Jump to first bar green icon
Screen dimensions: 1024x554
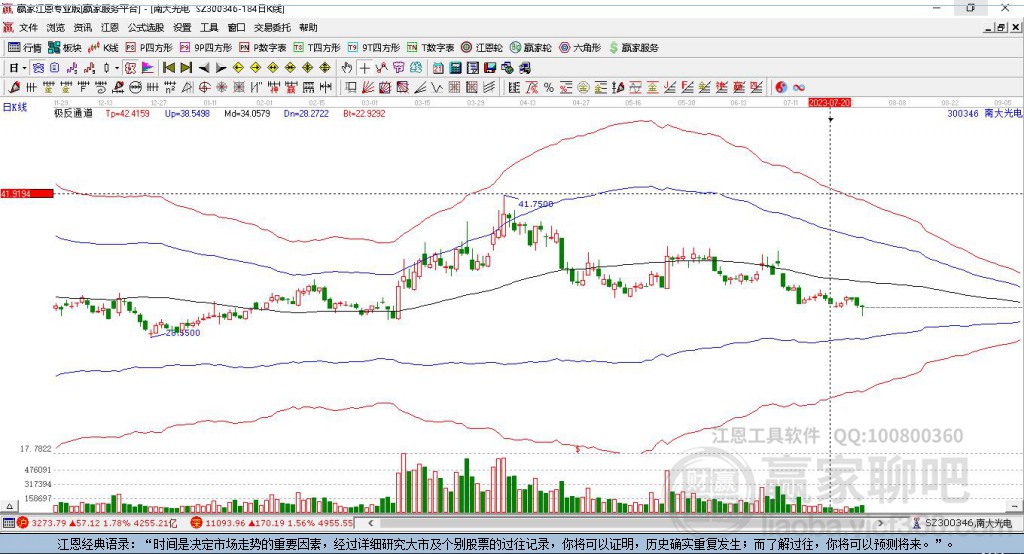168,68
